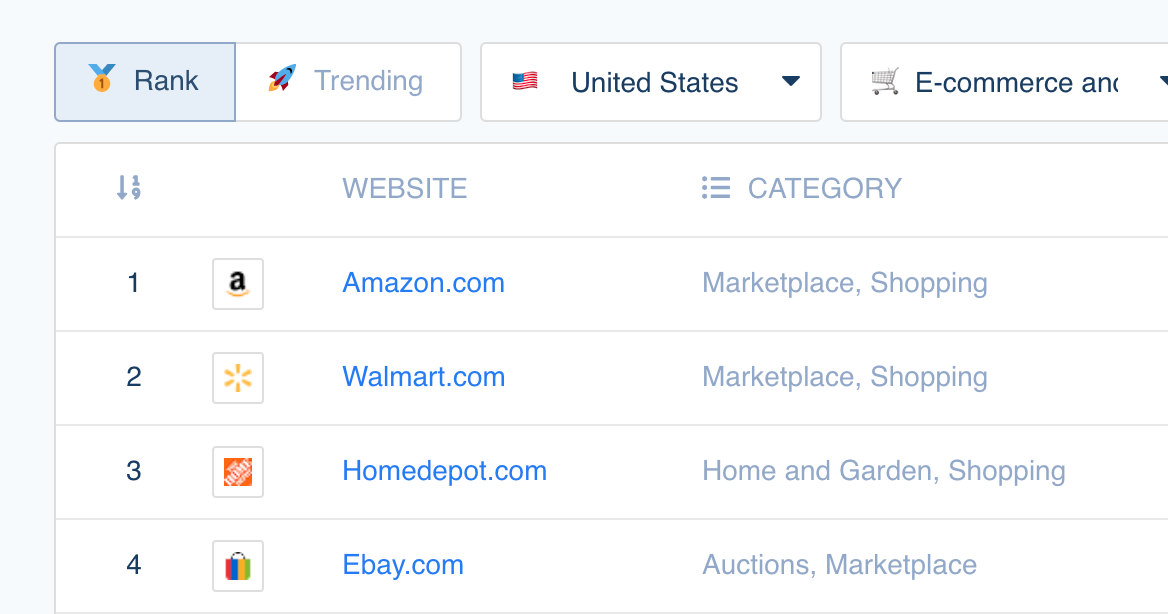Visit the Homedepot.com link
Viewport: 1168px width, 614px height.
[x=444, y=471]
